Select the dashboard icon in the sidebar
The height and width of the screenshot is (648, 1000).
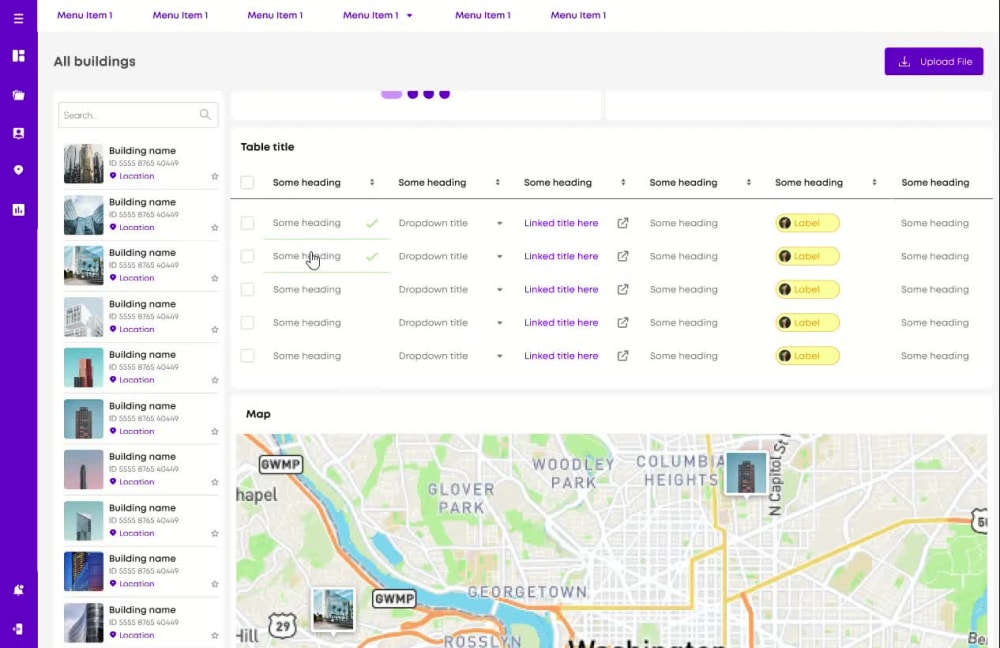18,56
